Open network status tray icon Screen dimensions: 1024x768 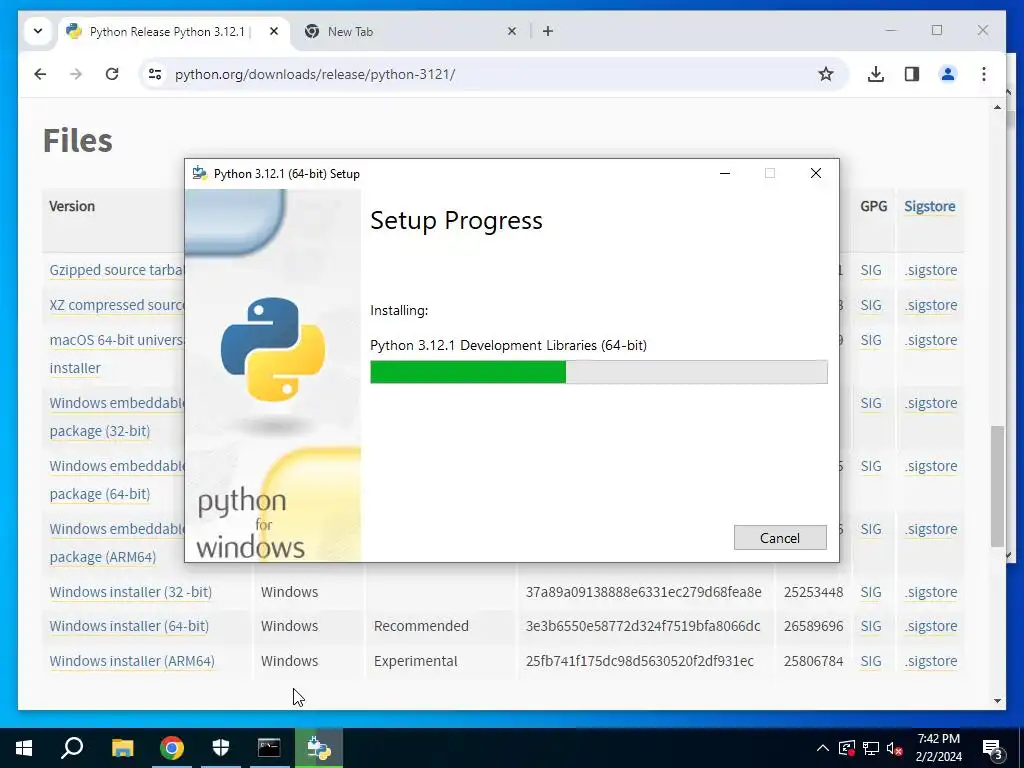pyautogui.click(x=871, y=748)
